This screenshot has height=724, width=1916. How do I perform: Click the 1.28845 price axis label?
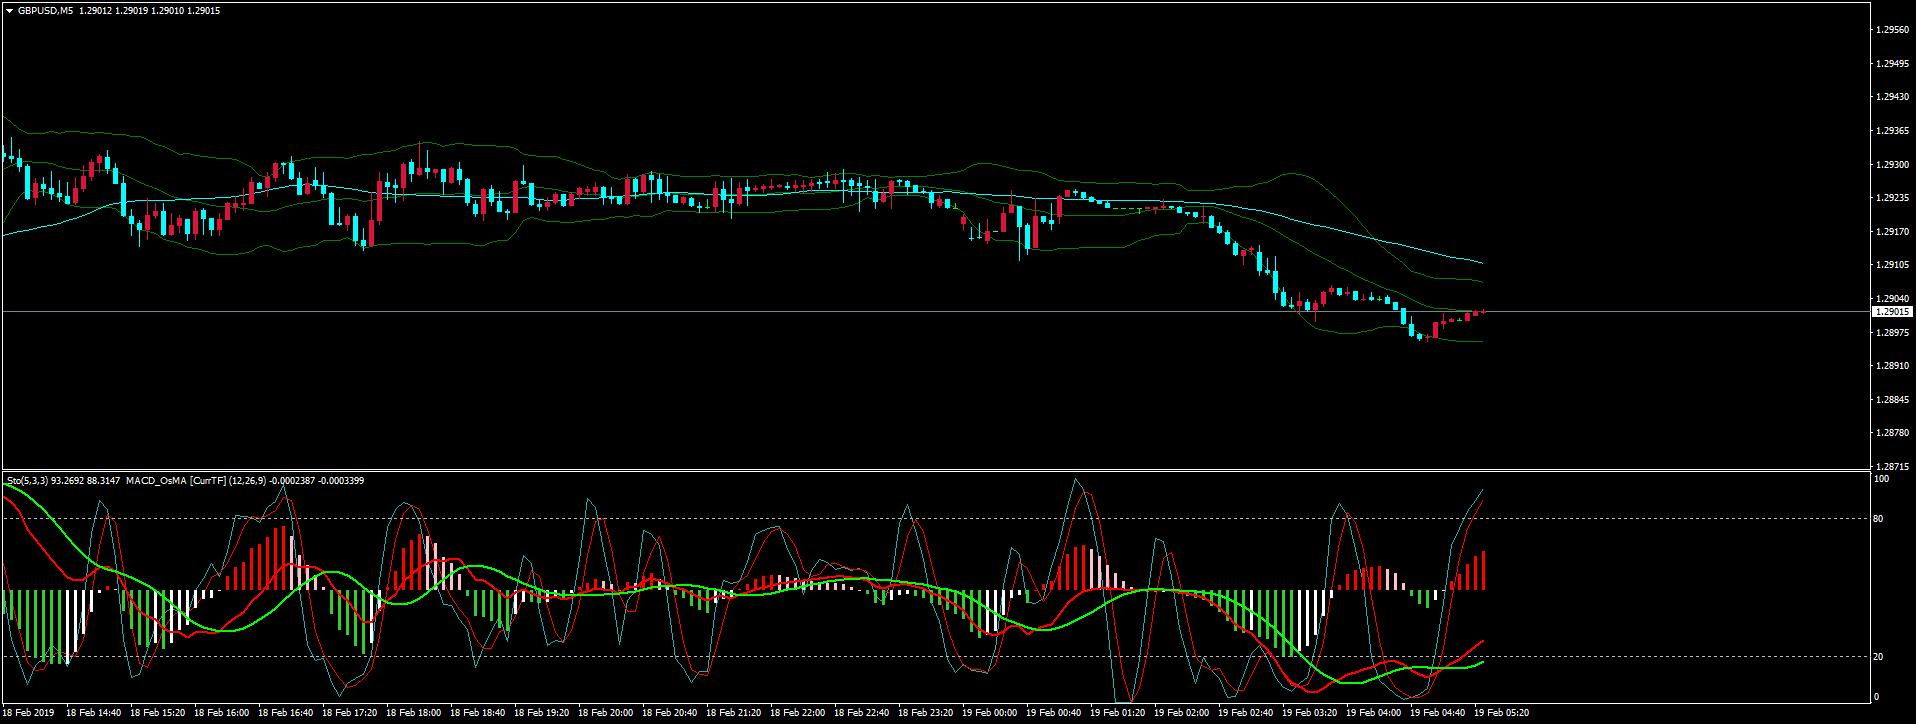coord(1892,400)
